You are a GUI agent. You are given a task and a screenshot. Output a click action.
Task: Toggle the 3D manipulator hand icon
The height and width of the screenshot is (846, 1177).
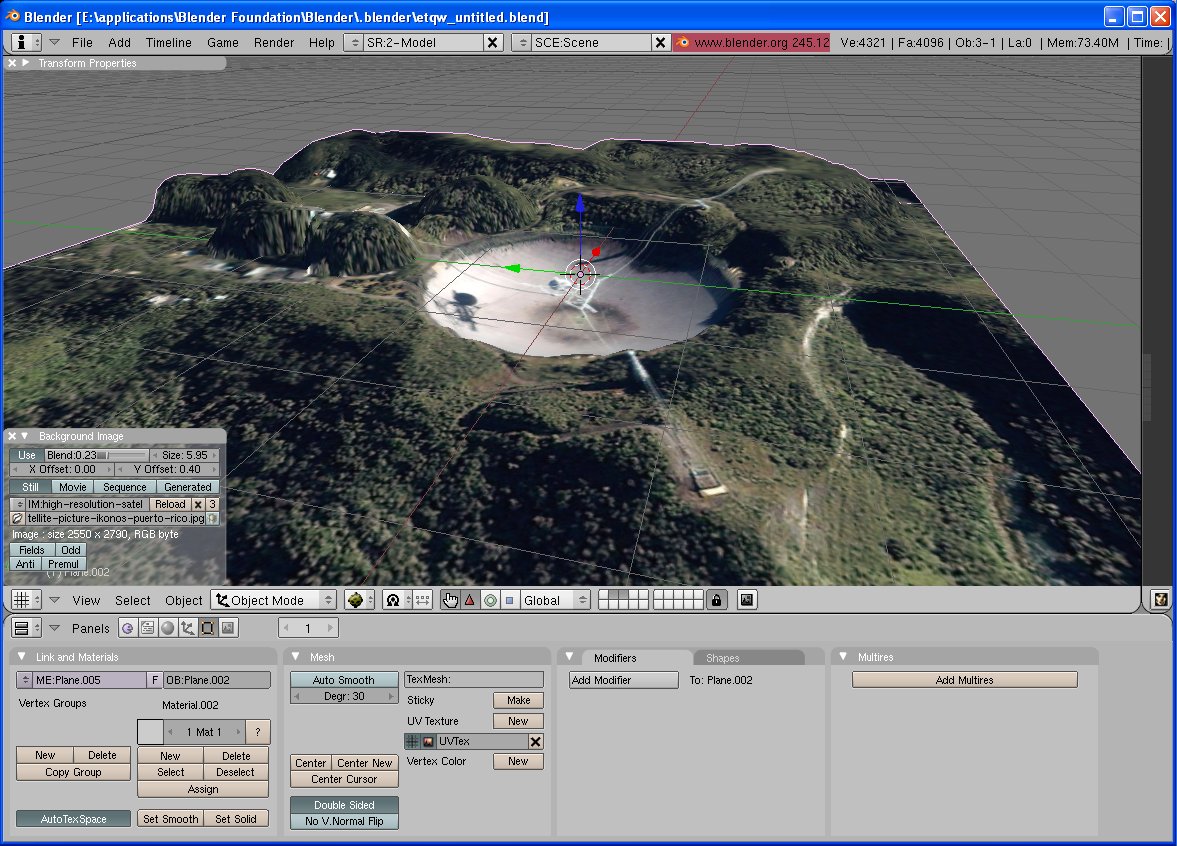click(450, 600)
